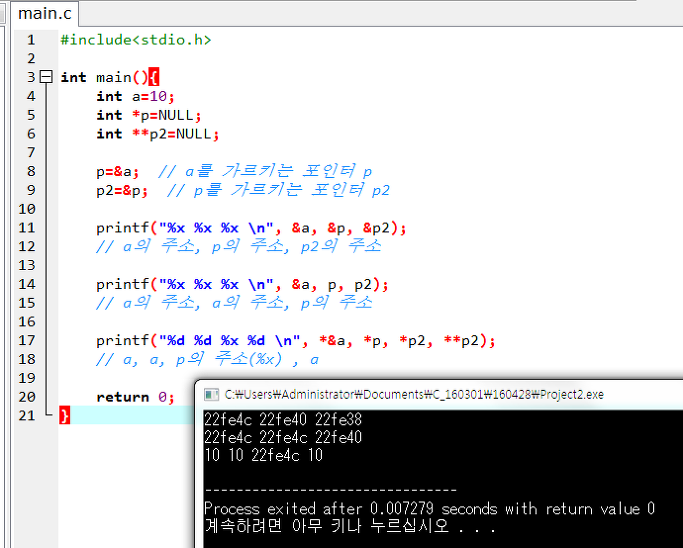Viewport: 683px width, 548px height.
Task: Click the printf line with *&a, *p, *p2, **p2
Action: 296,341
